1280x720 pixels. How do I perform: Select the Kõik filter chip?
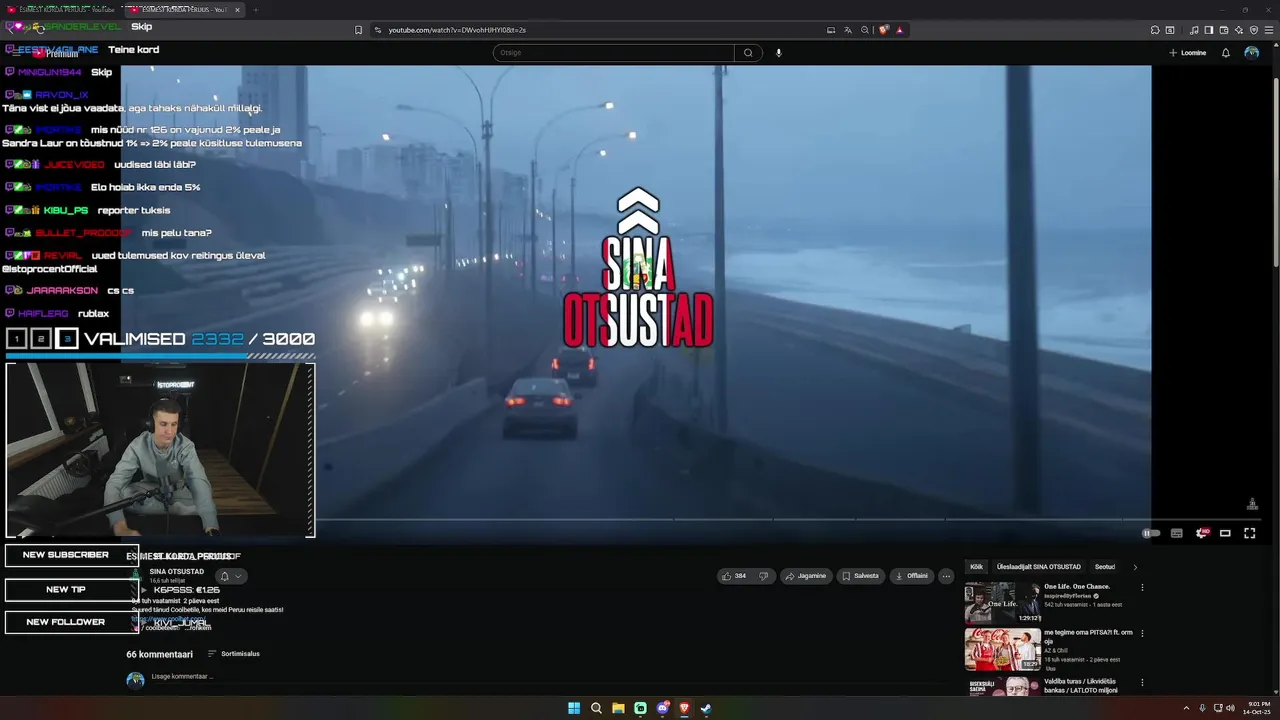point(976,567)
